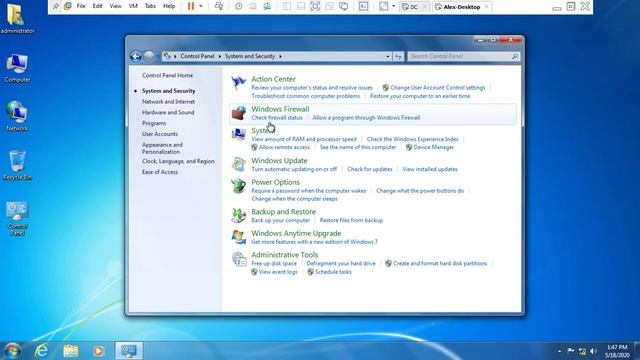
Task: Open Ease of Access
Action: 160,172
